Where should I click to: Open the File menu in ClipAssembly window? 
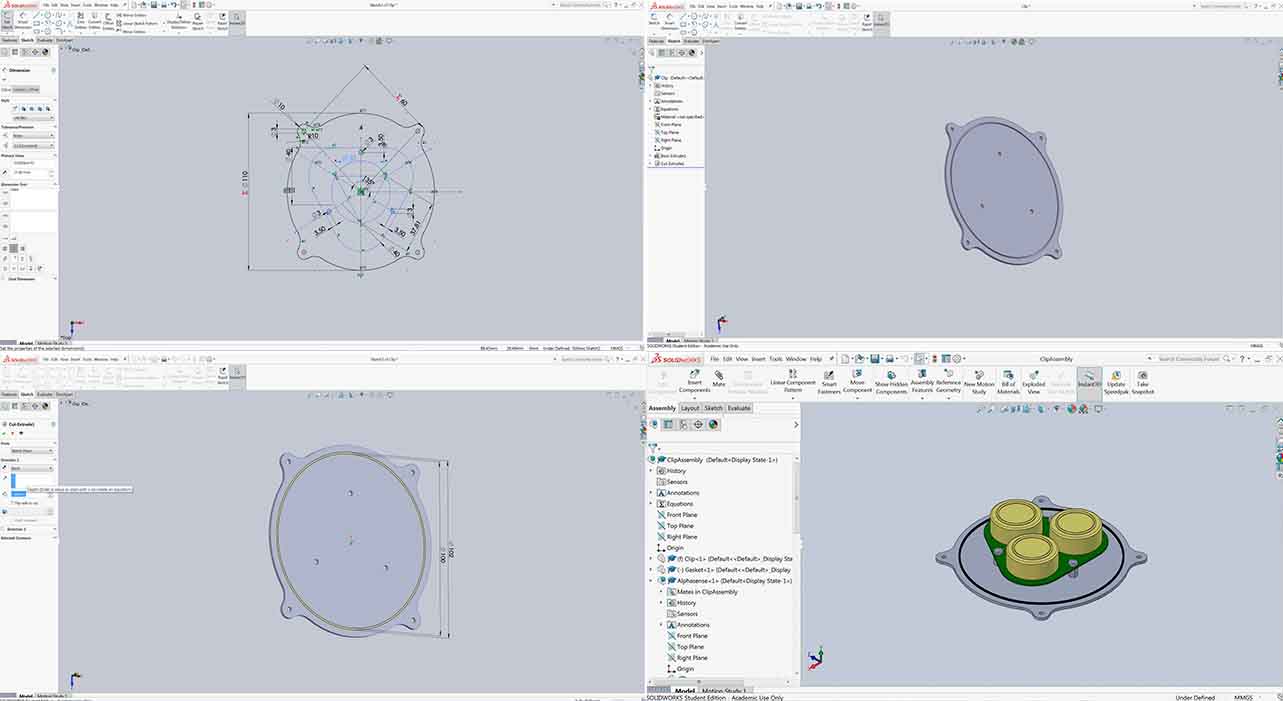click(714, 358)
